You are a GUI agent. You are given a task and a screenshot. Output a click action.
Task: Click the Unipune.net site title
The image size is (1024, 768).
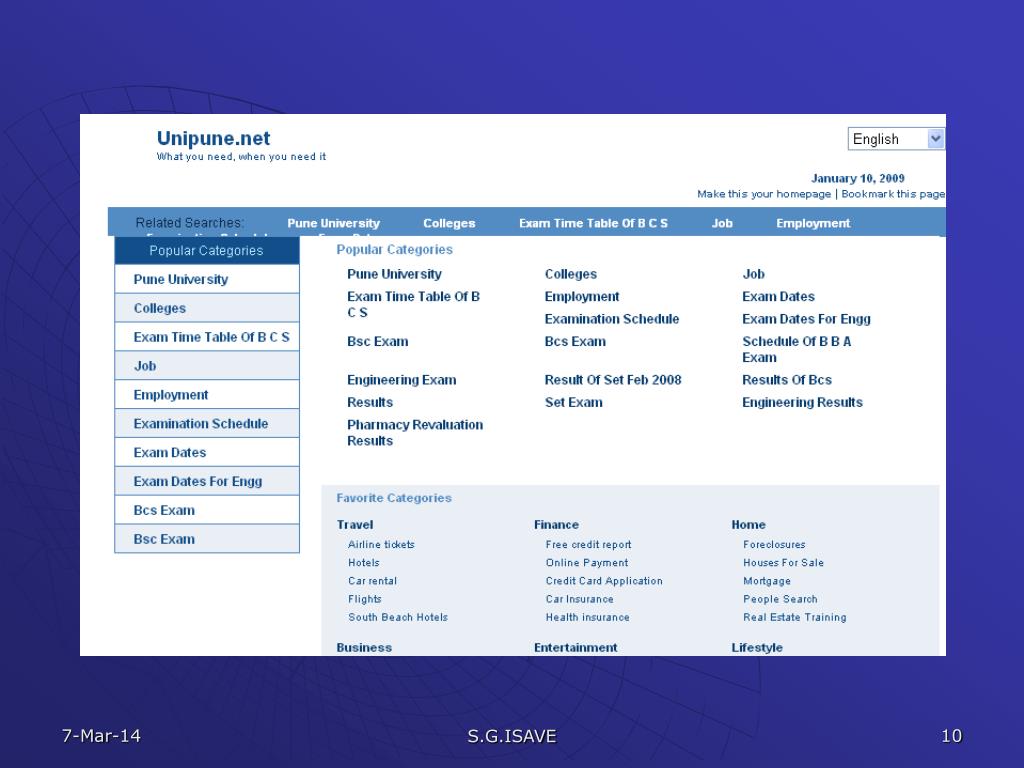213,138
